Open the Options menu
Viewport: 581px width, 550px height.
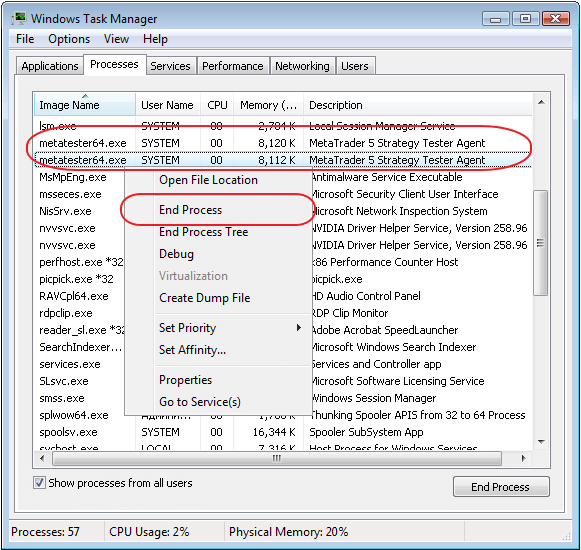69,39
